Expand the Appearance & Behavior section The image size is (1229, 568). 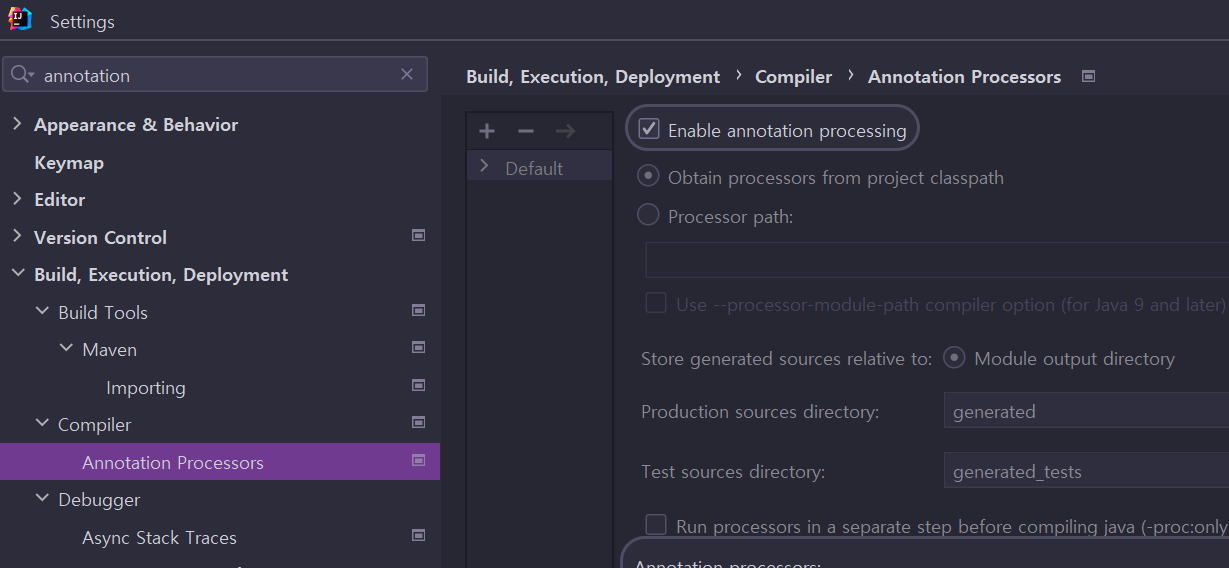click(x=17, y=124)
